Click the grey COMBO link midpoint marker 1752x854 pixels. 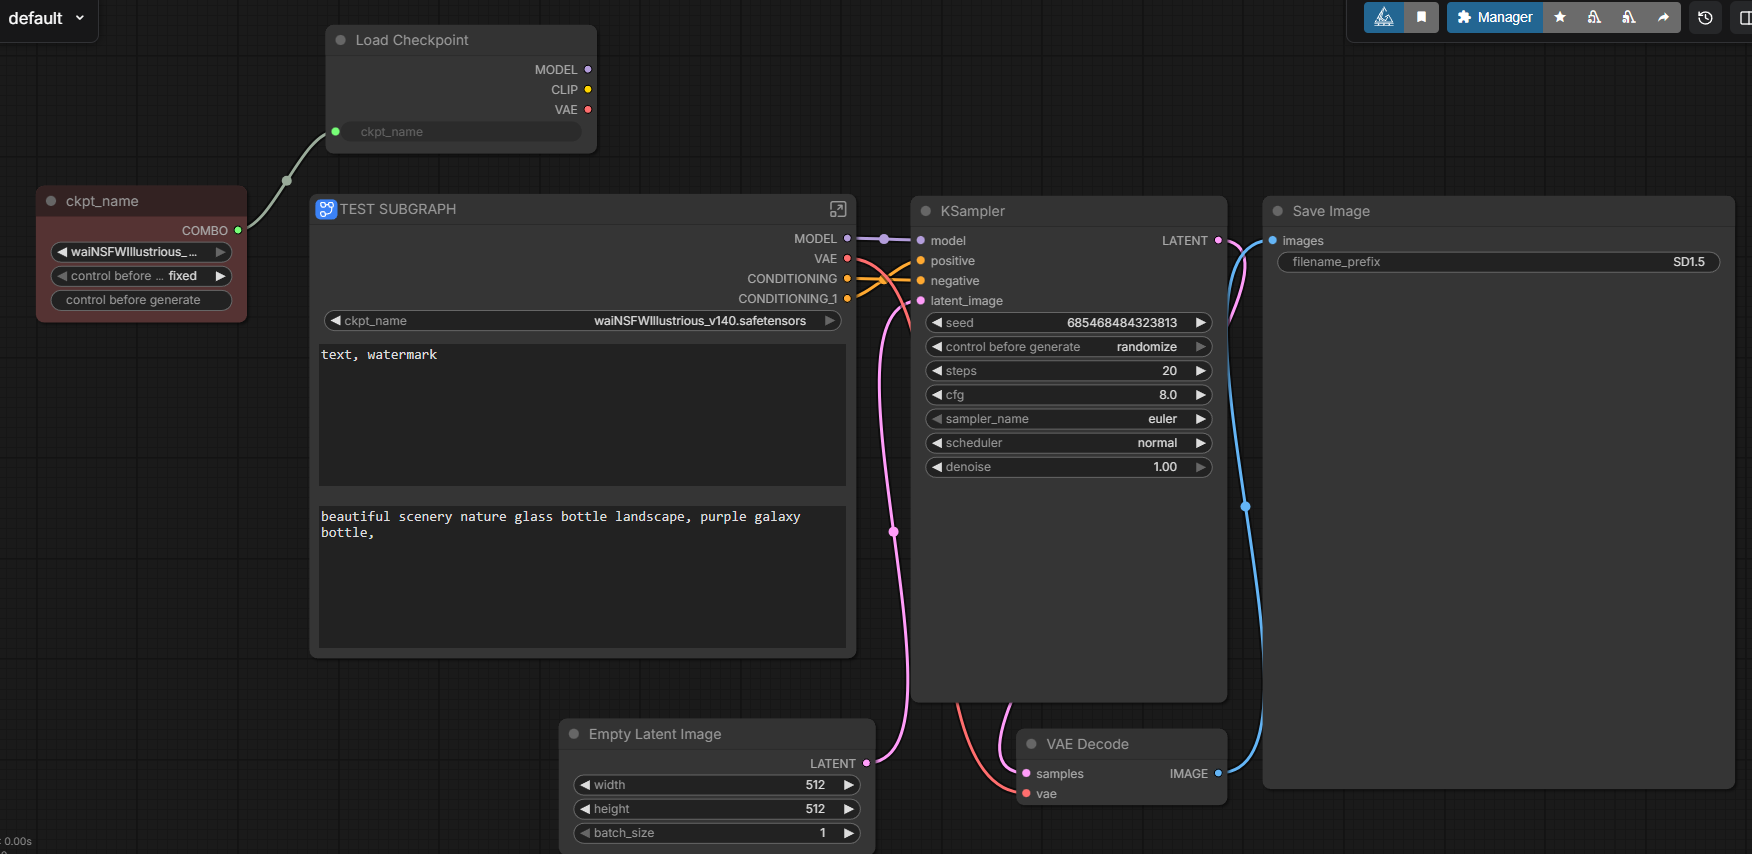click(287, 181)
